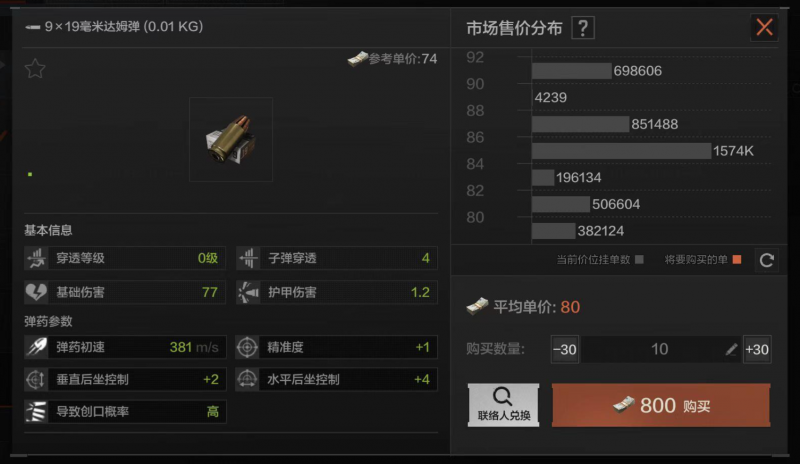Viewport: 800px width, 464px height.
Task: Toggle the favorite star icon
Action: point(35,68)
